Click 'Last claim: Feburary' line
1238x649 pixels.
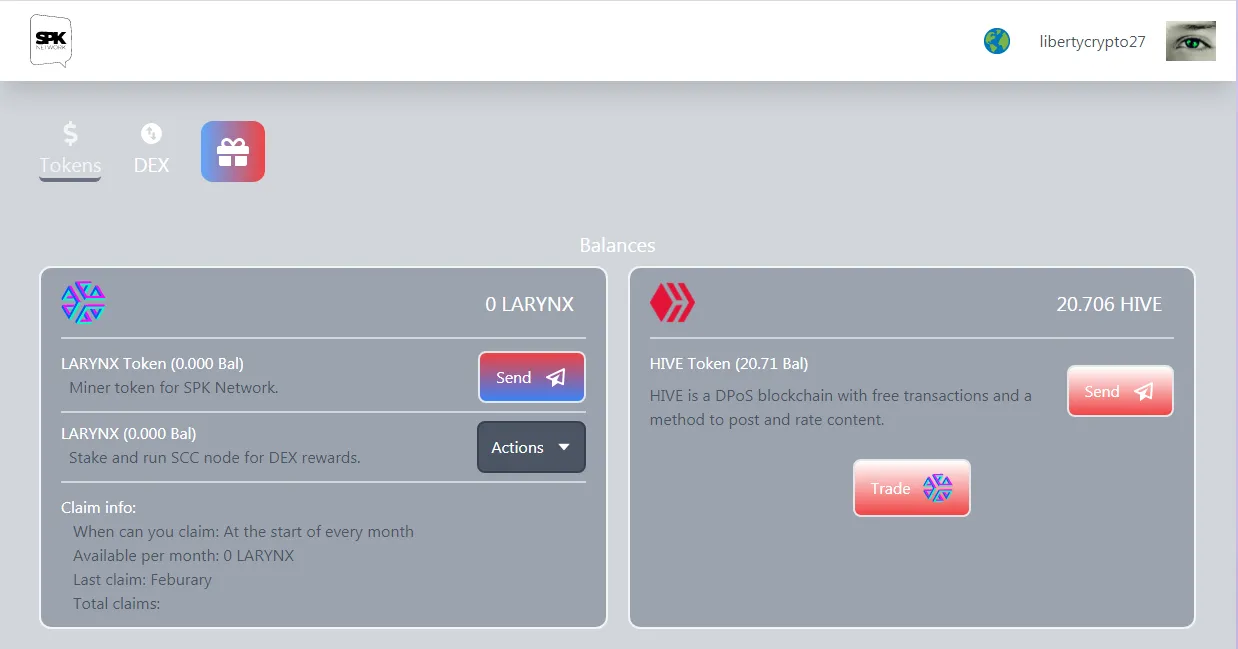[x=142, y=580]
